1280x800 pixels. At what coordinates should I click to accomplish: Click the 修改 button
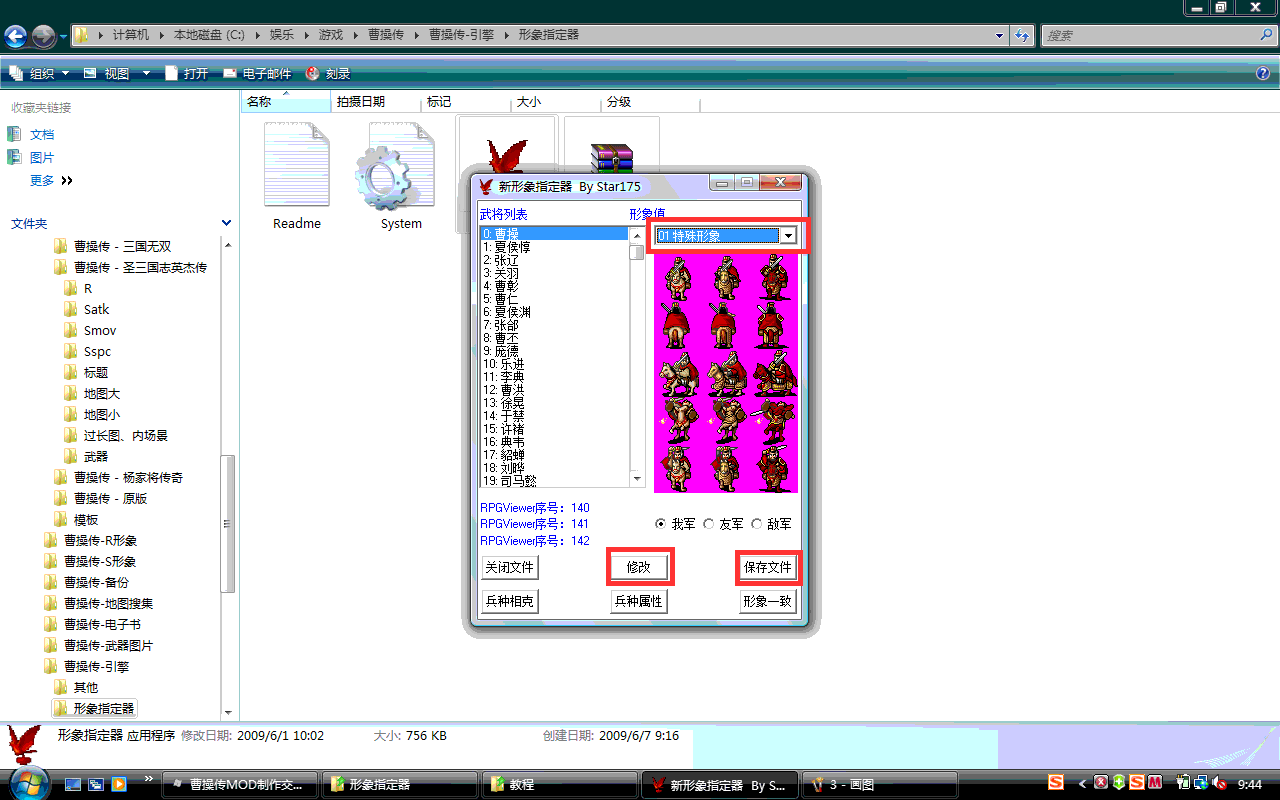tap(639, 567)
